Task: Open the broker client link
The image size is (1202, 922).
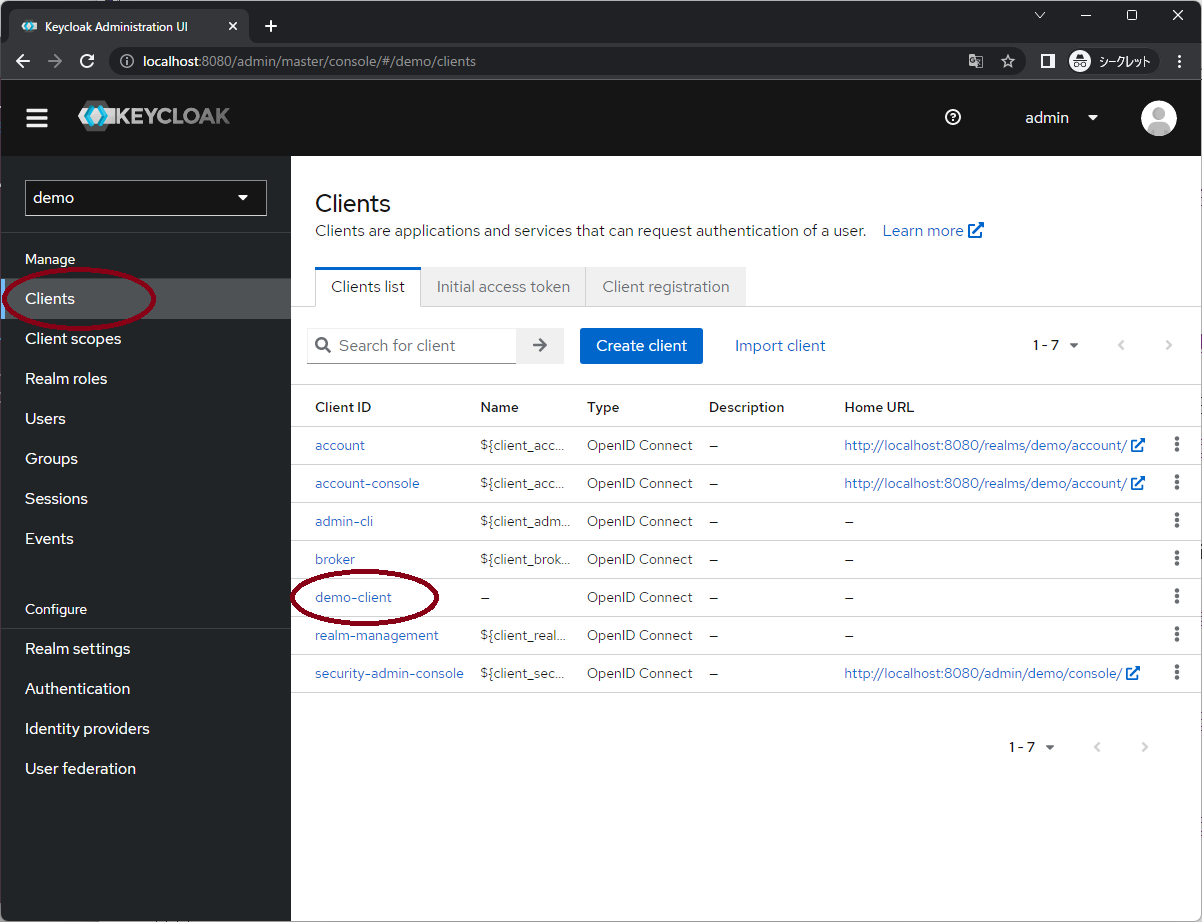Action: tap(335, 559)
